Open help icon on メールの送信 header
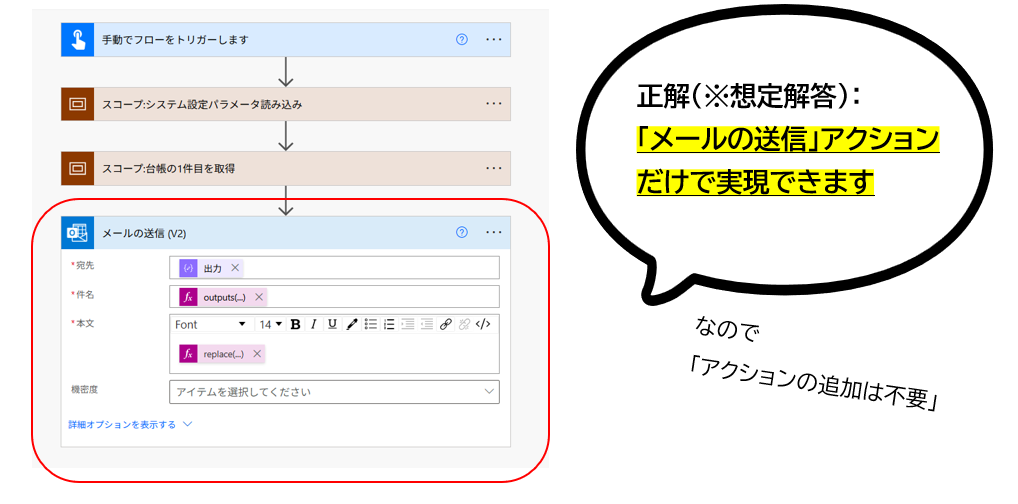The width and height of the screenshot is (1018, 504). pos(462,233)
